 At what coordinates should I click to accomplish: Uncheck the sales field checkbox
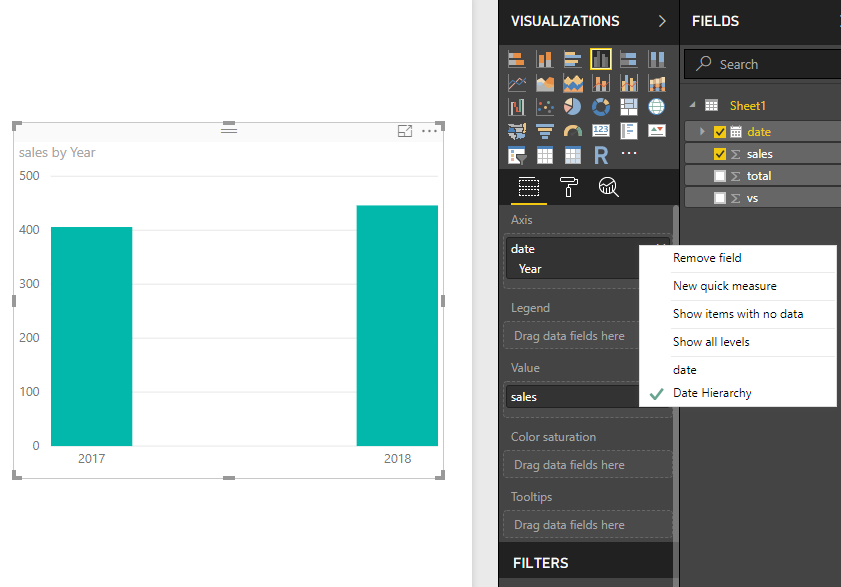[x=720, y=154]
